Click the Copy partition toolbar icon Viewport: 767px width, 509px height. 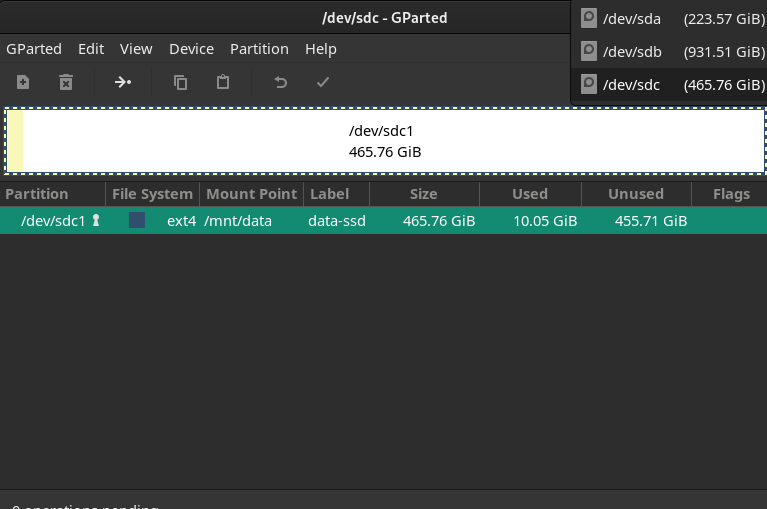point(180,82)
